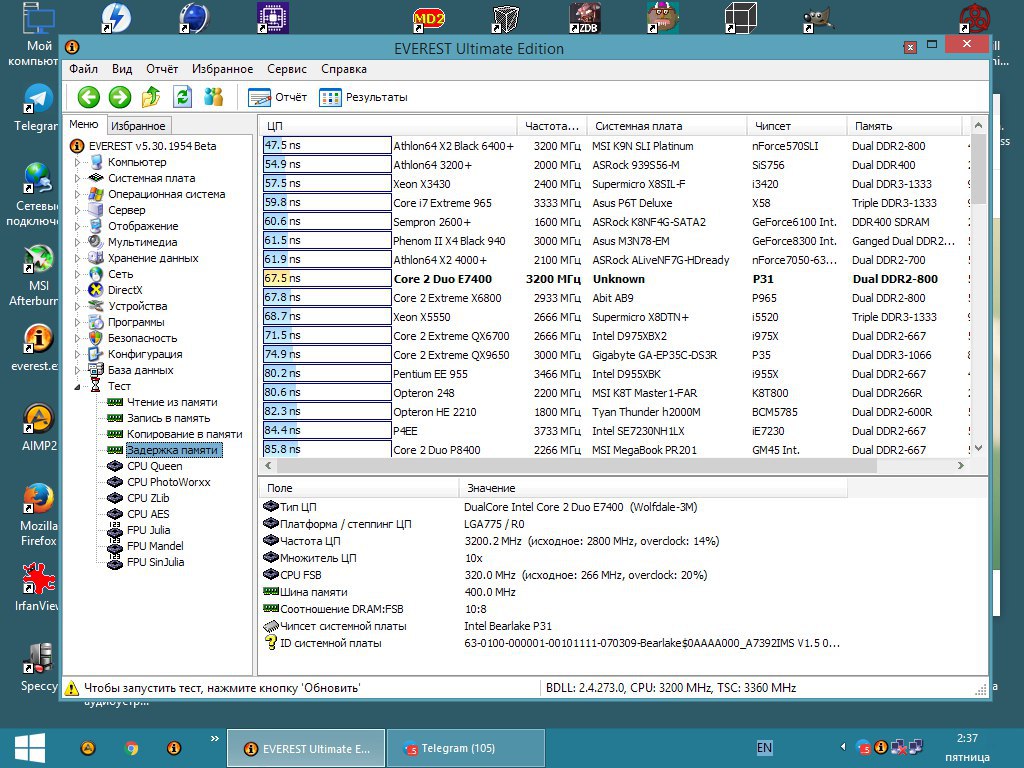Switch to the Избранное sidebar tab
1024x768 pixels.
(x=138, y=125)
